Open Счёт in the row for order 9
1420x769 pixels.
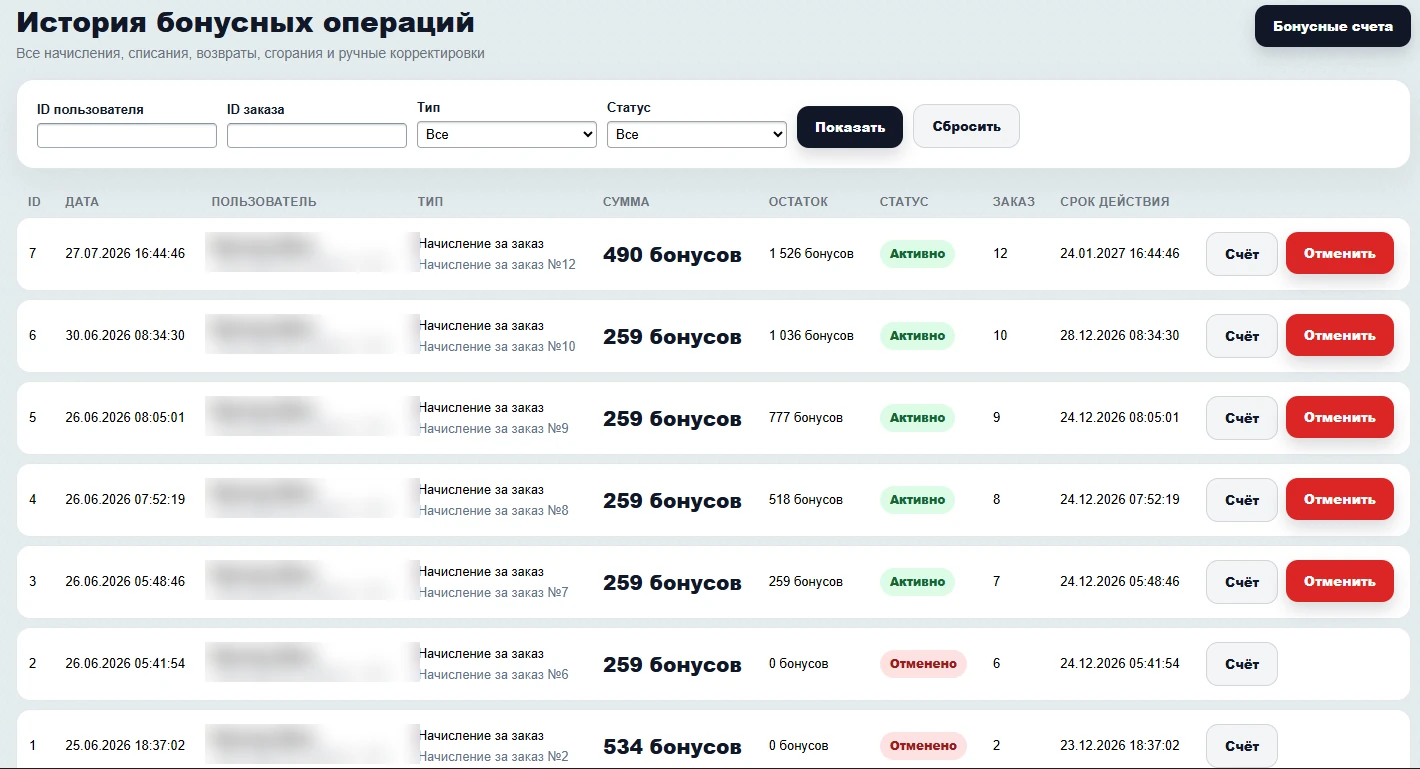(1242, 418)
